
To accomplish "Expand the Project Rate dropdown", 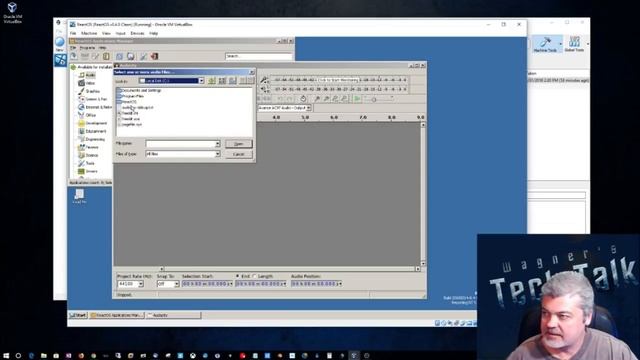I will tap(141, 284).
